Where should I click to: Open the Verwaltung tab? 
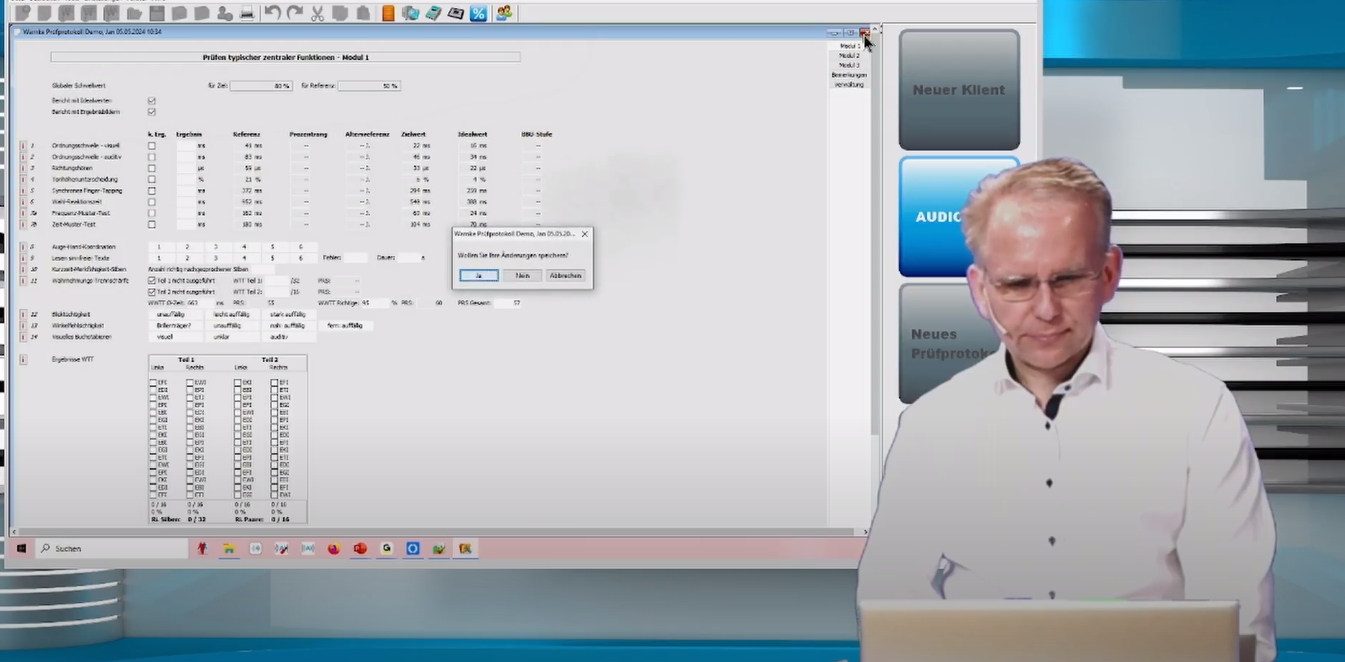pyautogui.click(x=849, y=84)
